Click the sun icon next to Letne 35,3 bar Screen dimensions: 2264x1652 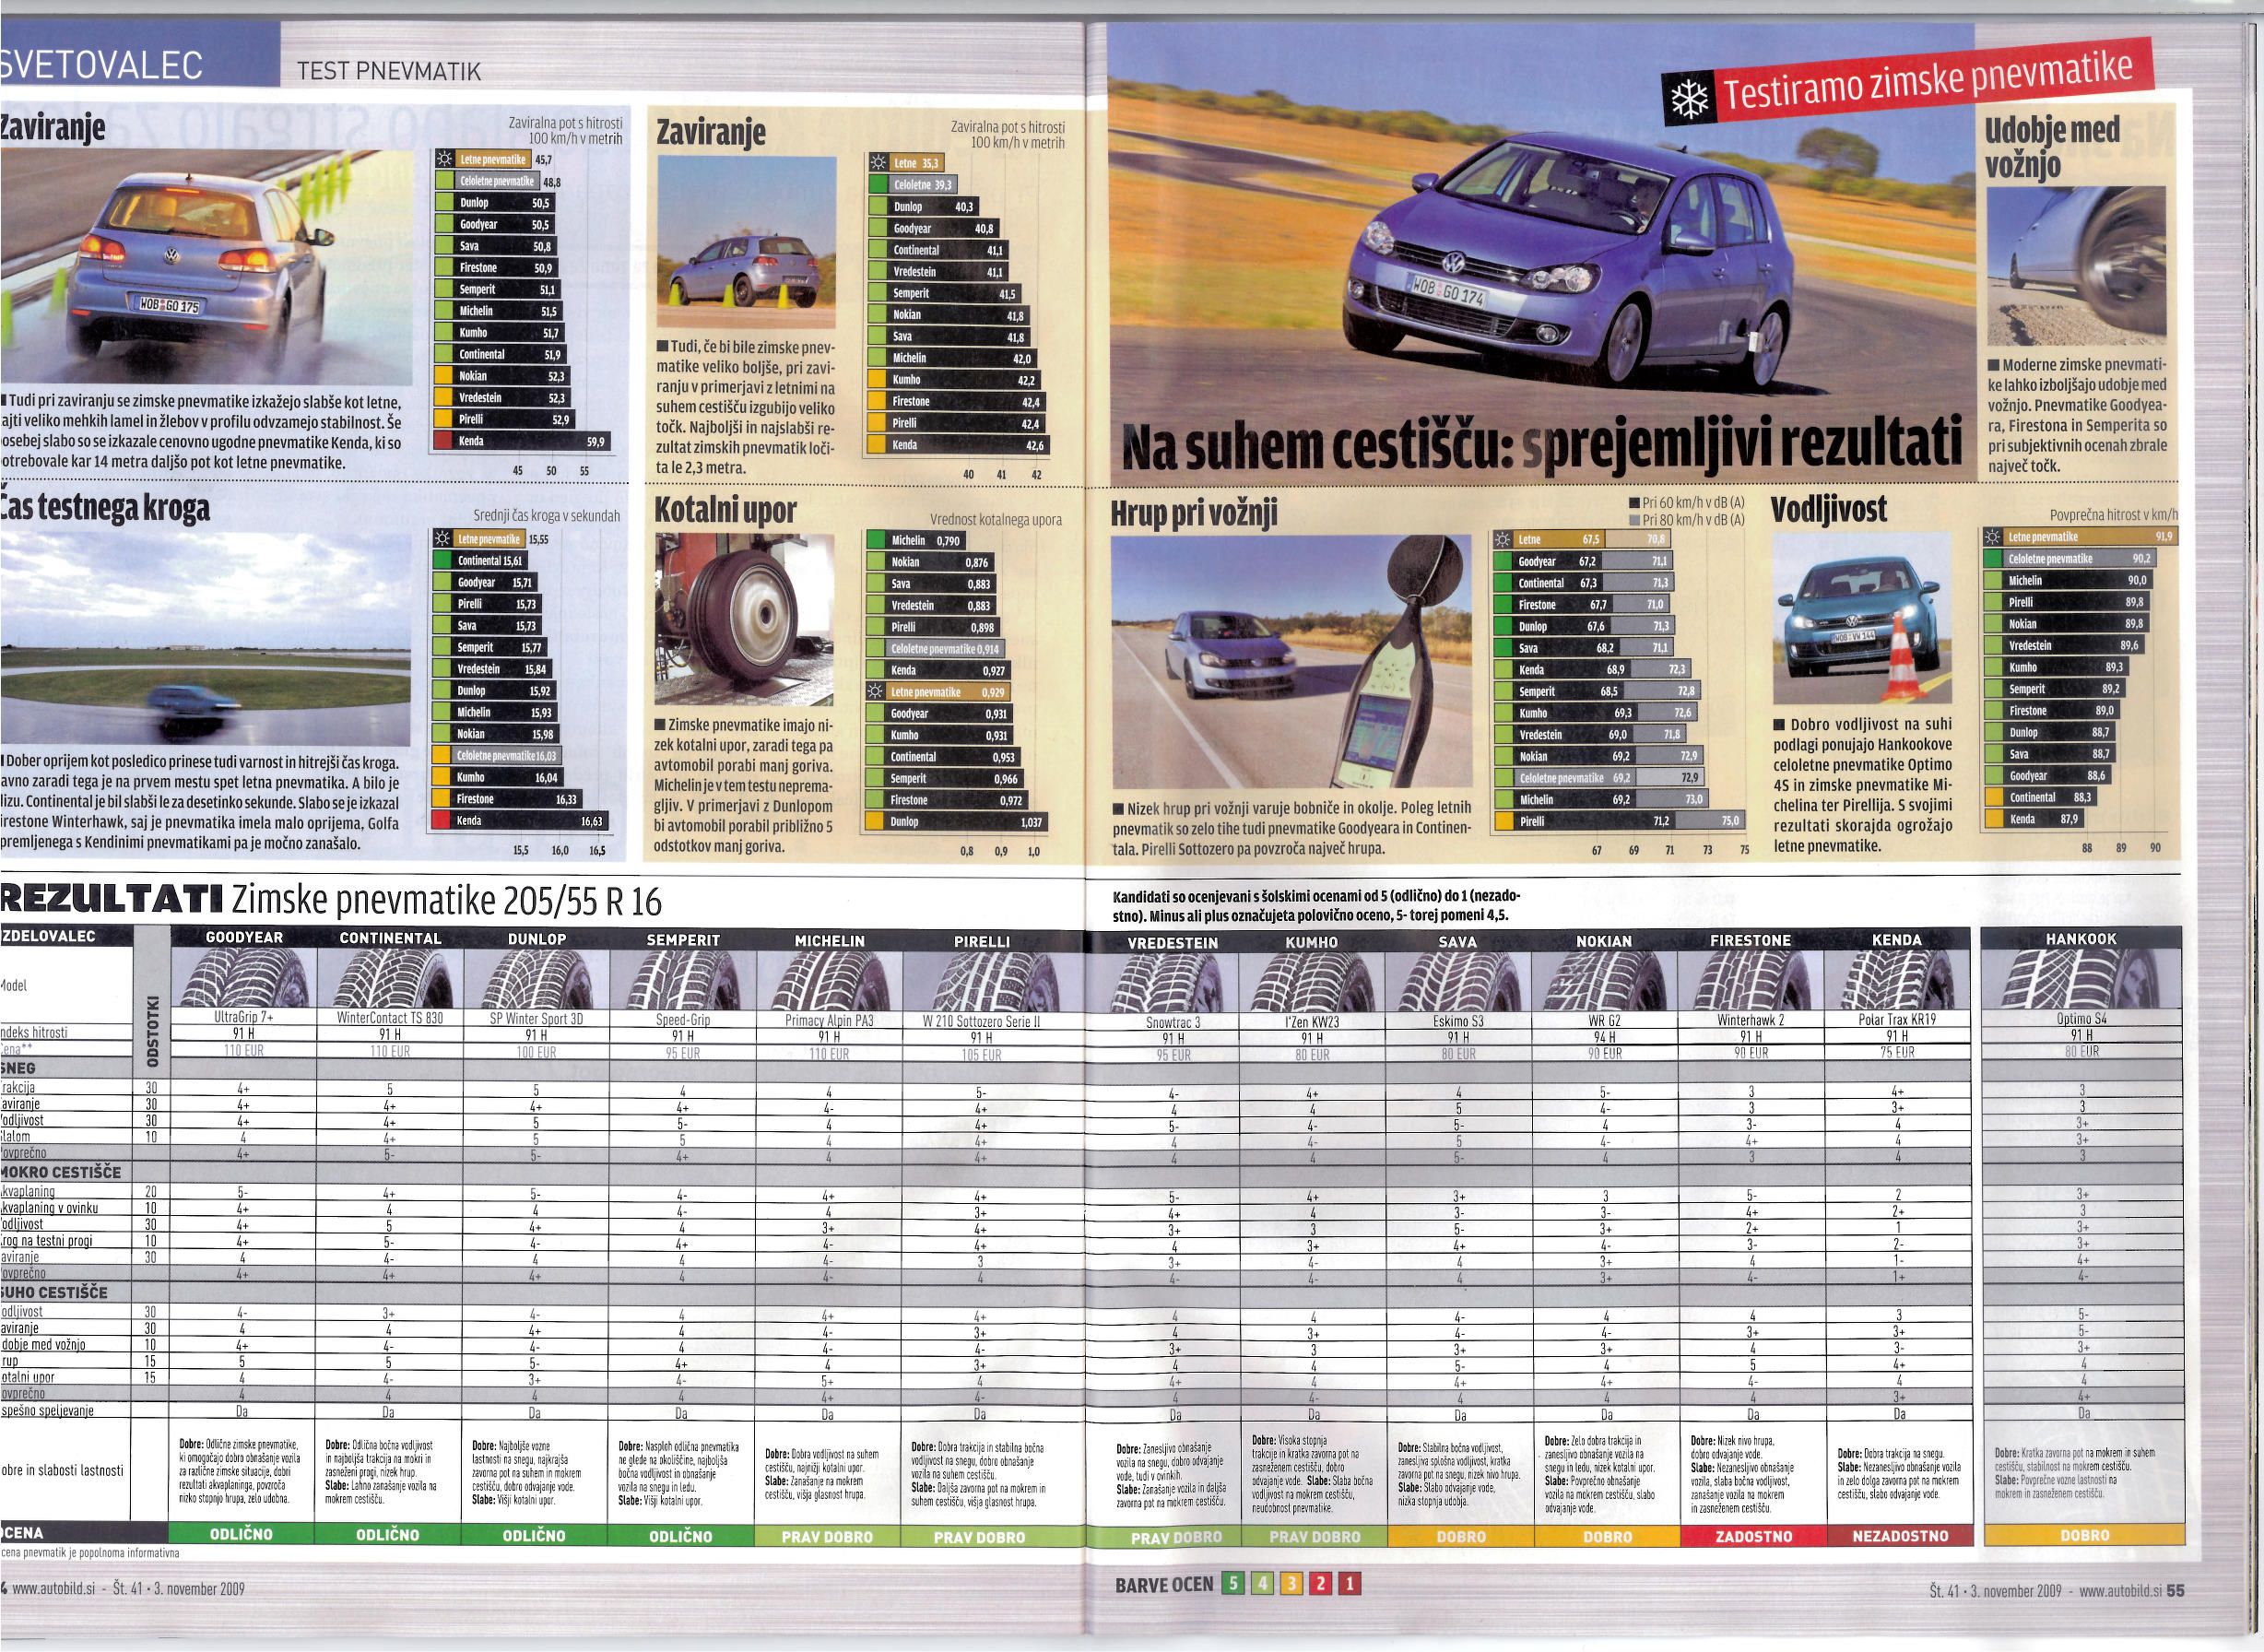(878, 163)
